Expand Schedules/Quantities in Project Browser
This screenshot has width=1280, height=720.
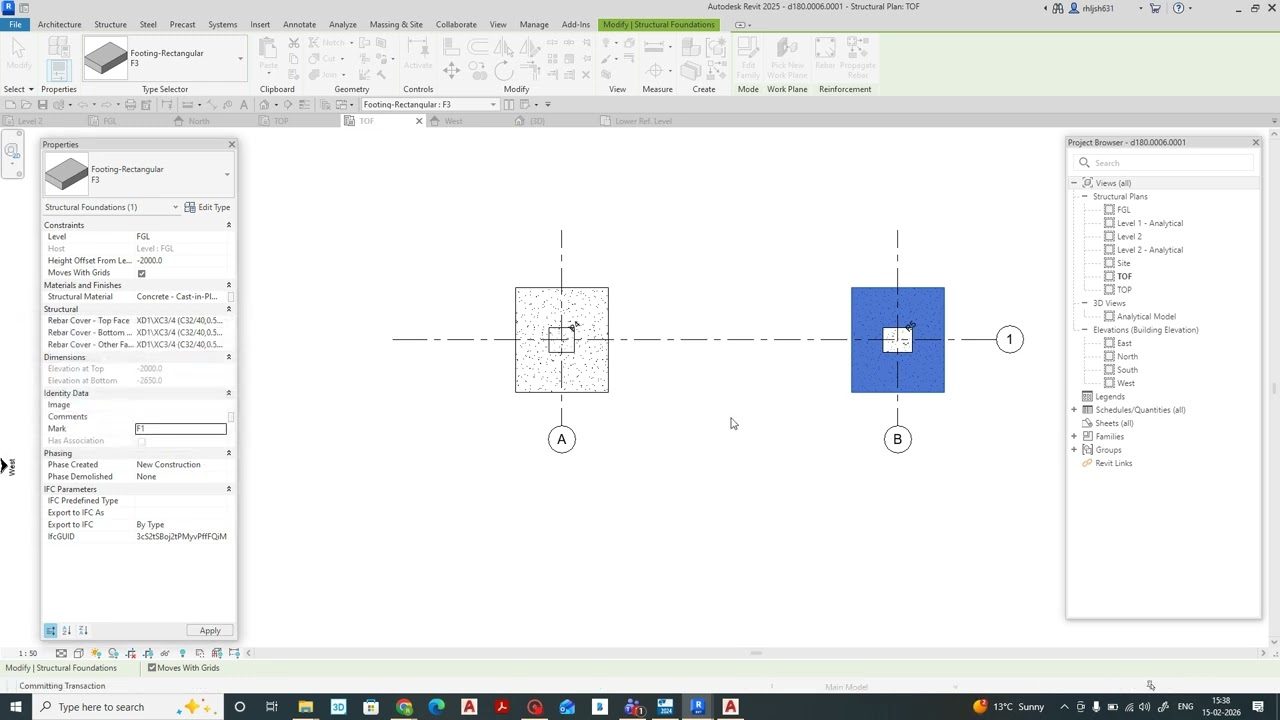(1074, 410)
